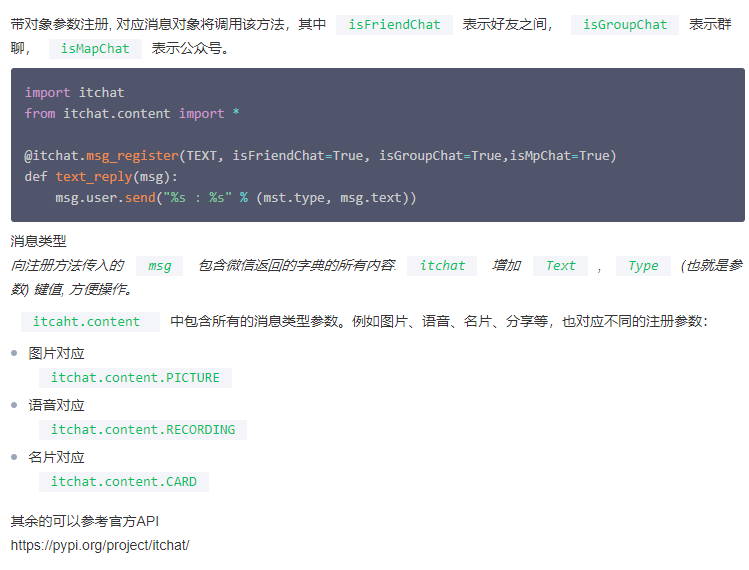Click the itchat.content.CARD code tag
This screenshot has height=570, width=749.
coord(124,482)
